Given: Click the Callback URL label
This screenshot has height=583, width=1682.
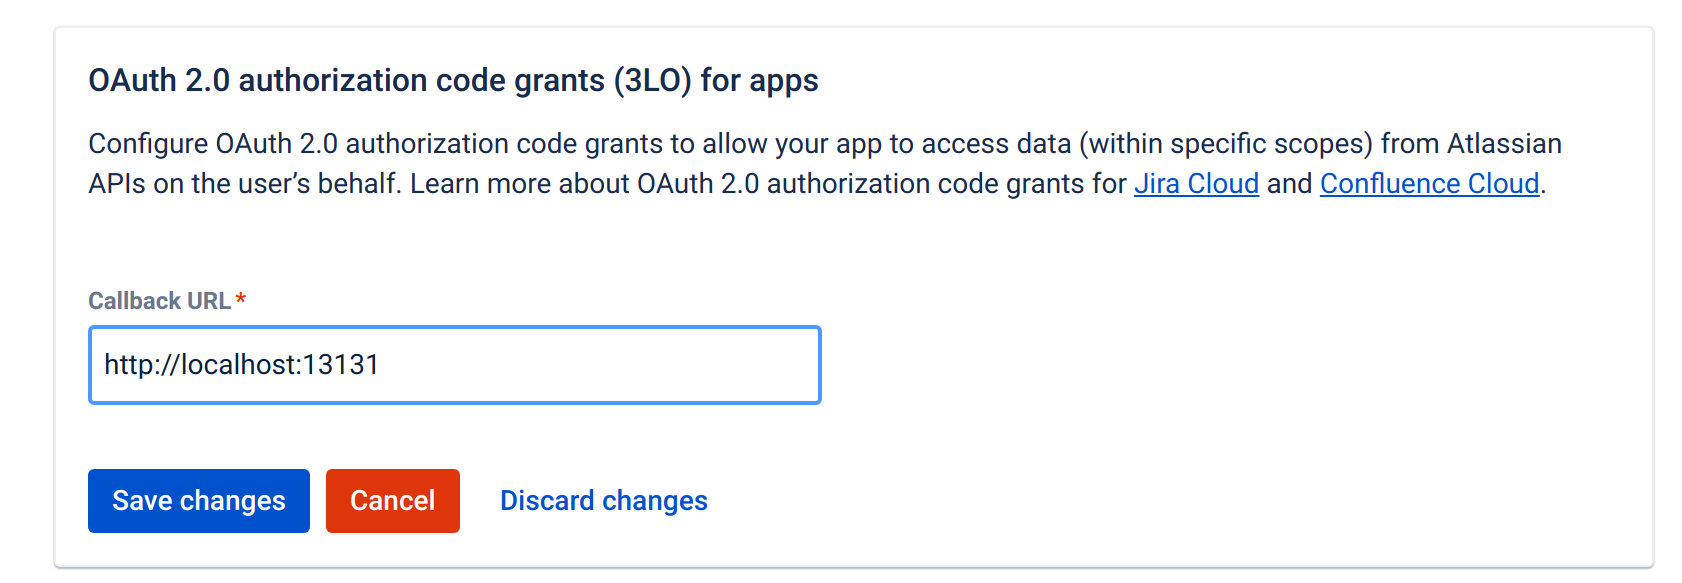Looking at the screenshot, I should (x=160, y=300).
